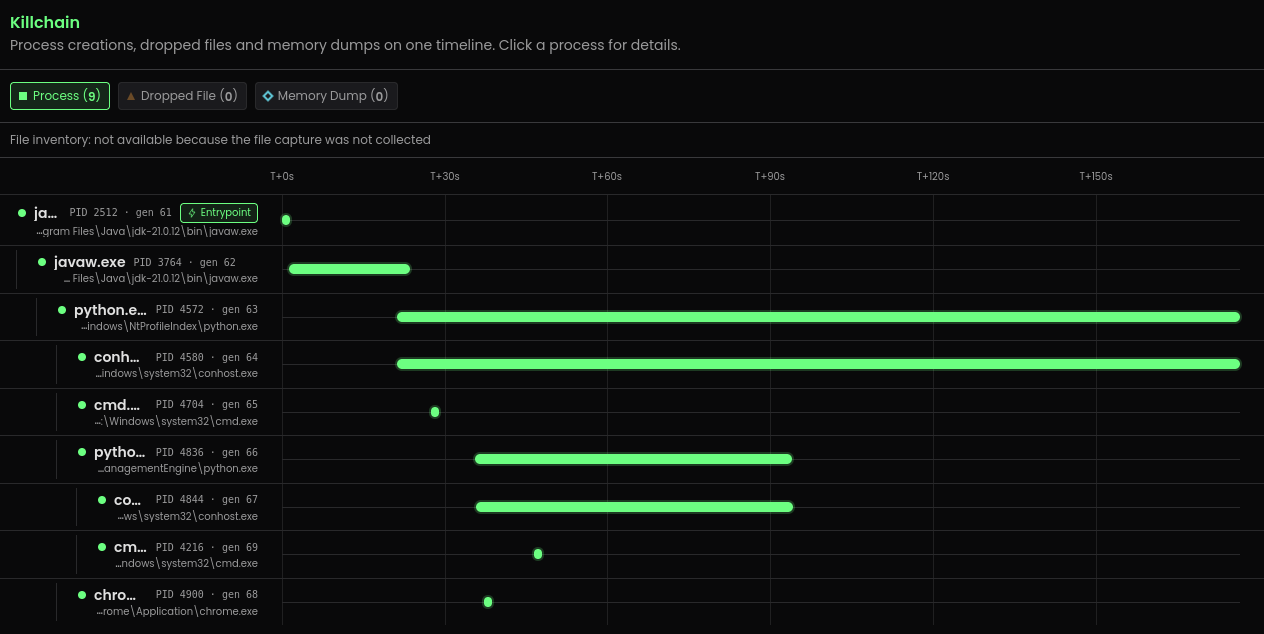Viewport: 1264px width, 634px height.
Task: Click the path text ending anagementEngine\python.exe
Action: tap(178, 468)
